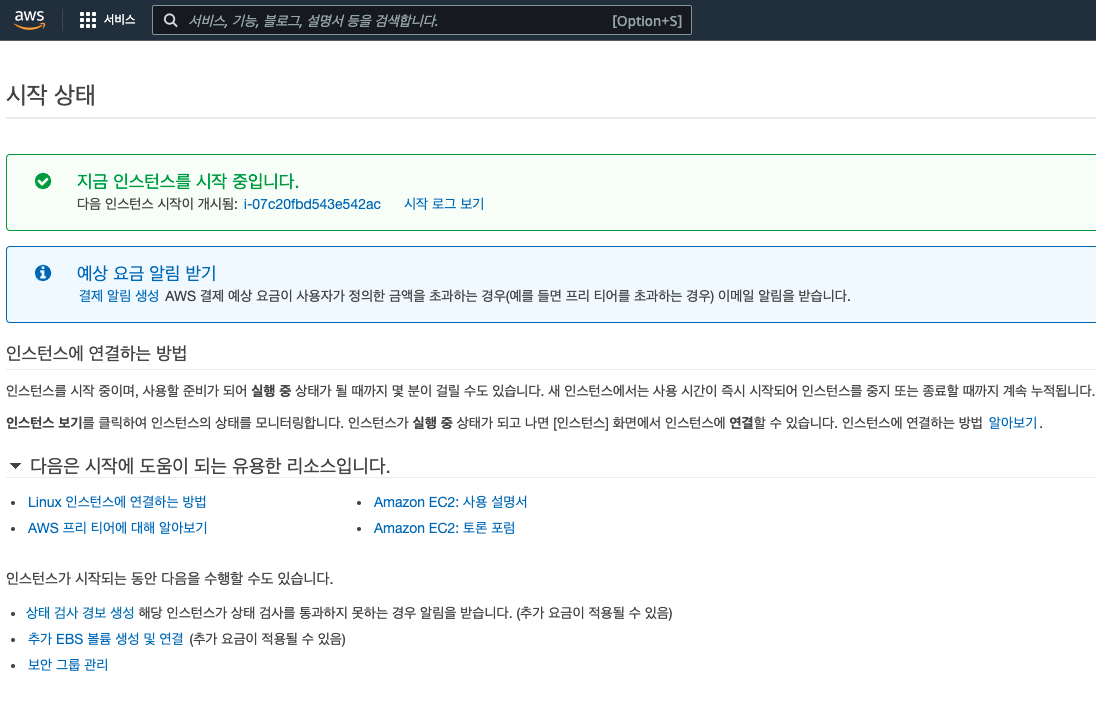Image resolution: width=1096 pixels, height=702 pixels.
Task: Click the 다음은 시작에 도움이 되는 heading text
Action: click(210, 466)
